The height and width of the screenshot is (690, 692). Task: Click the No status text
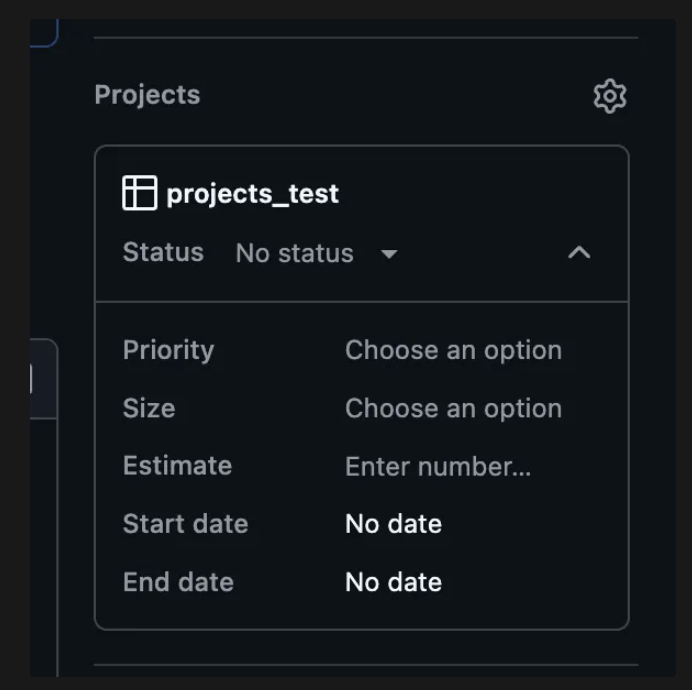click(294, 254)
